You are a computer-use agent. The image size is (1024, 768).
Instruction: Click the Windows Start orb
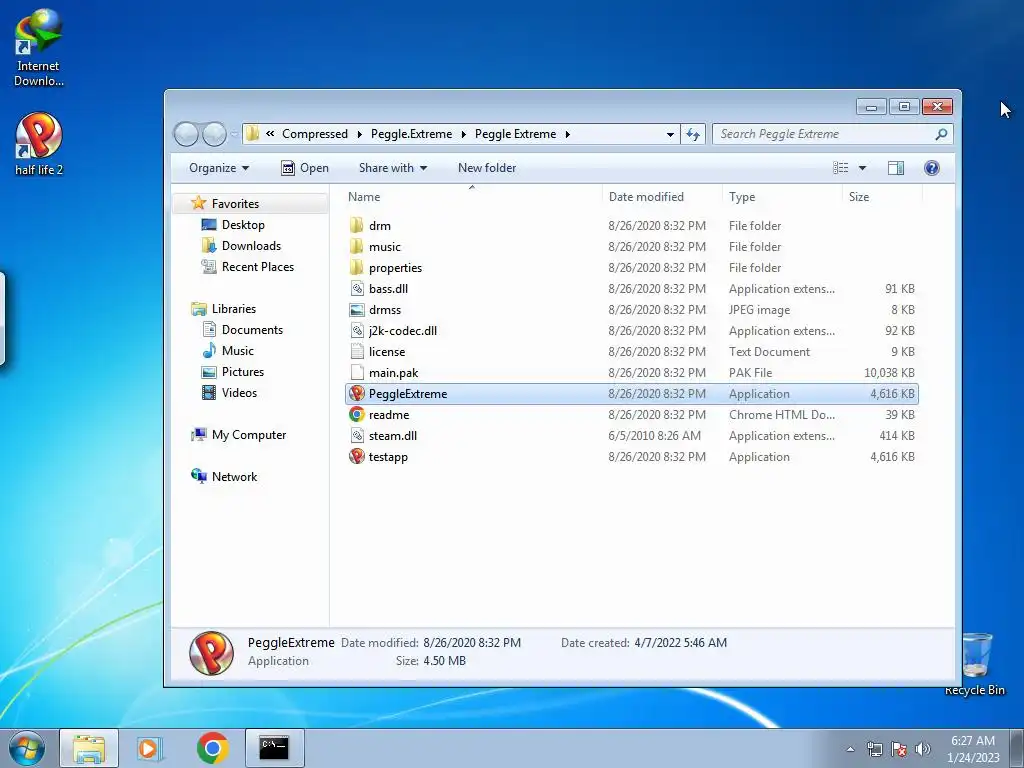pyautogui.click(x=26, y=748)
